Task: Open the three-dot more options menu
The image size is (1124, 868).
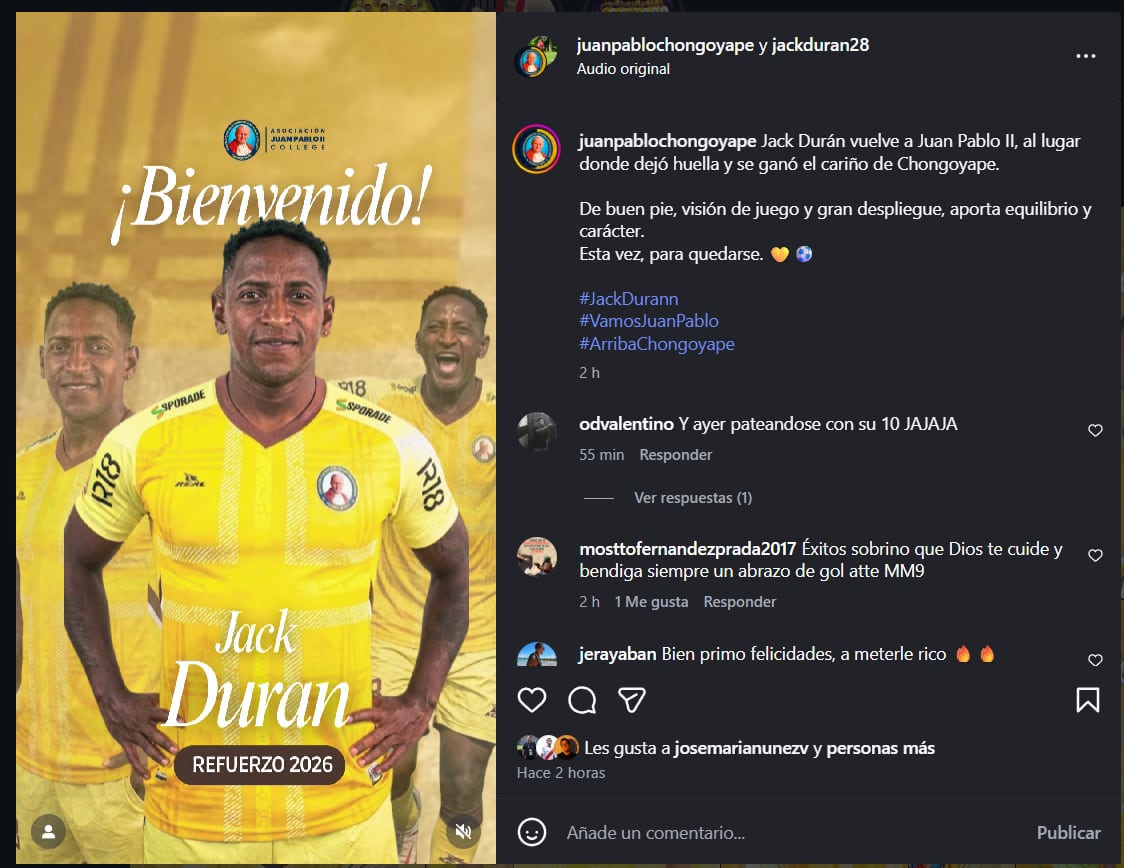Action: coord(1085,56)
